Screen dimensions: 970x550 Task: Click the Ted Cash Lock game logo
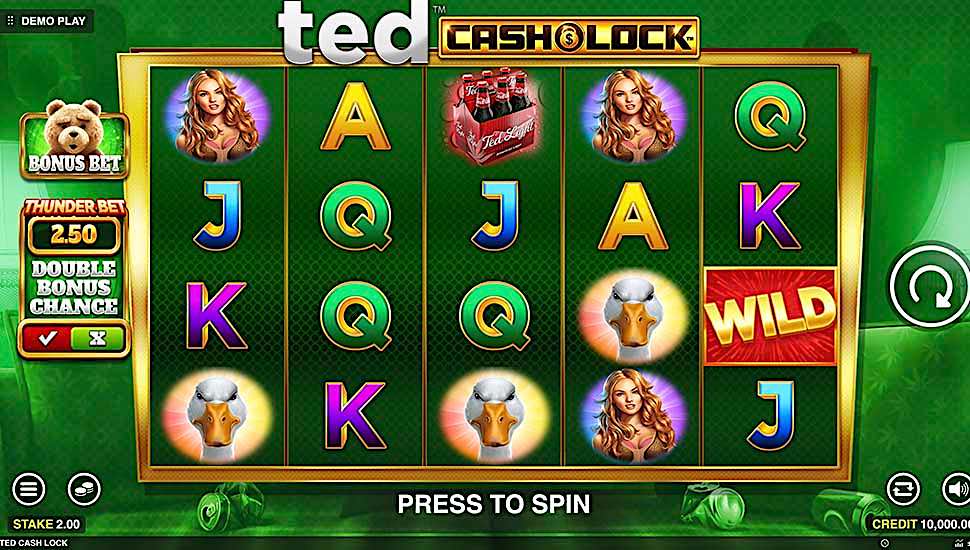tap(489, 31)
